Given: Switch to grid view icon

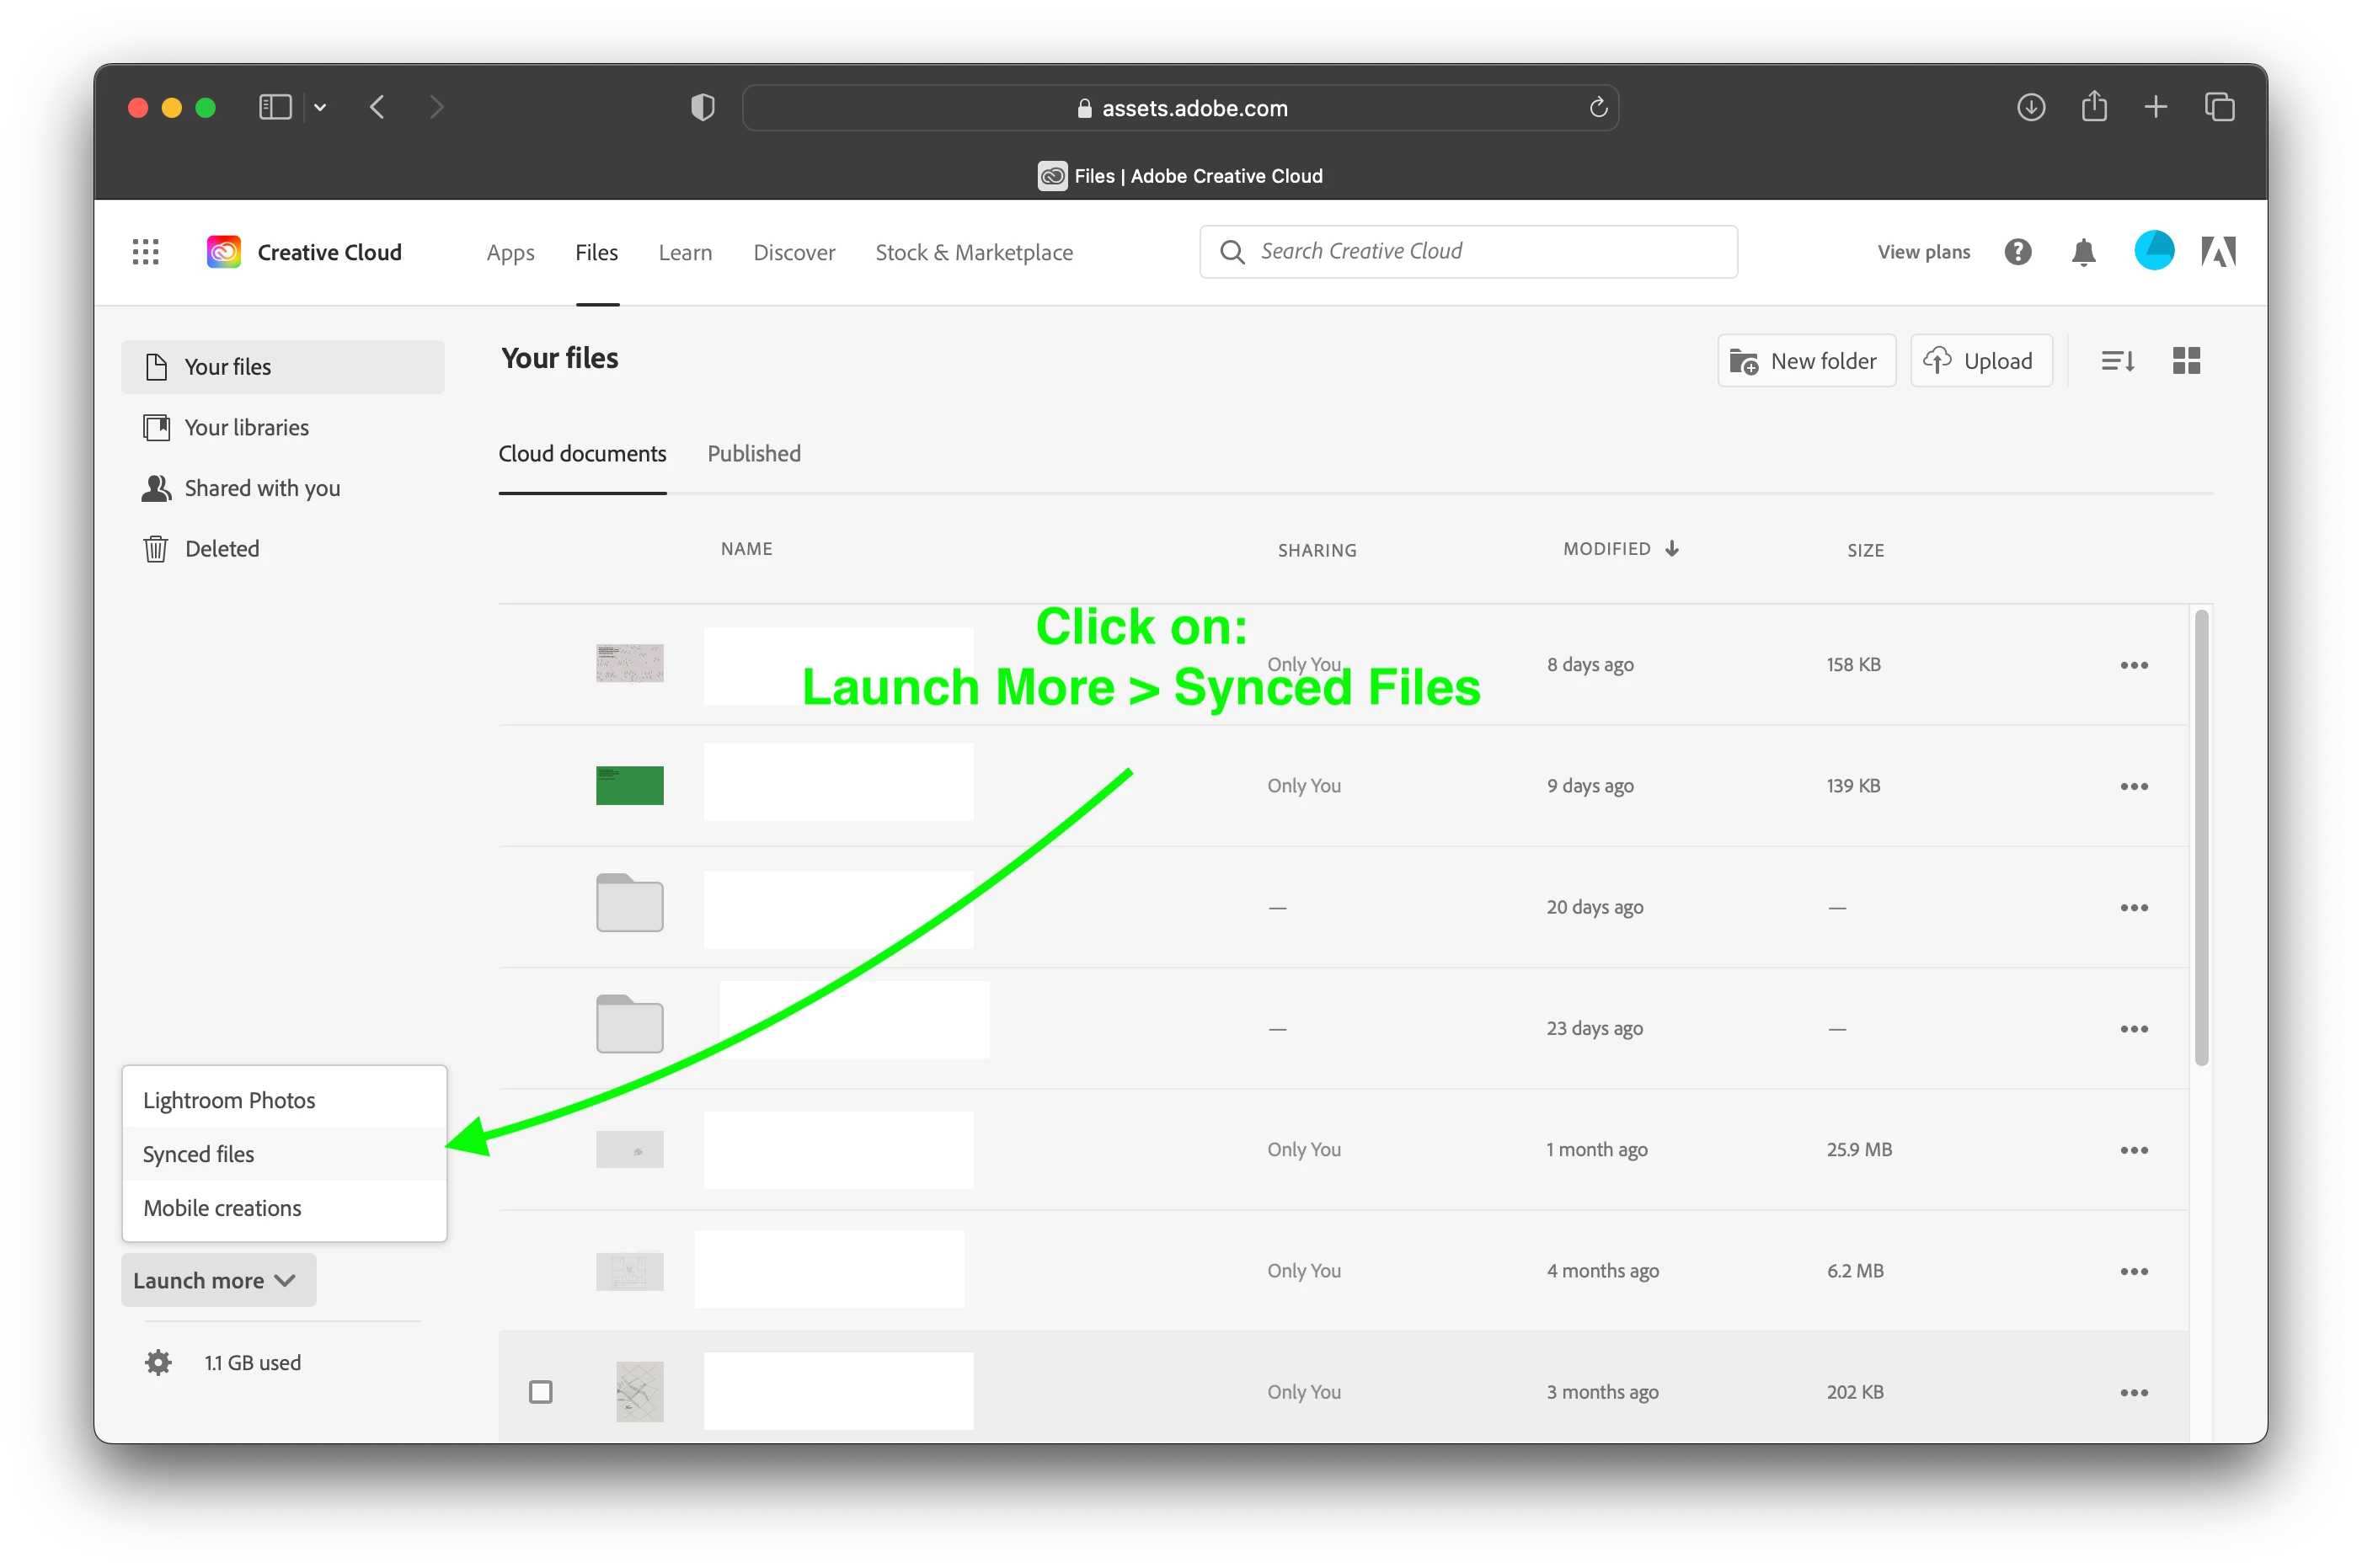Looking at the screenshot, I should click(2186, 361).
